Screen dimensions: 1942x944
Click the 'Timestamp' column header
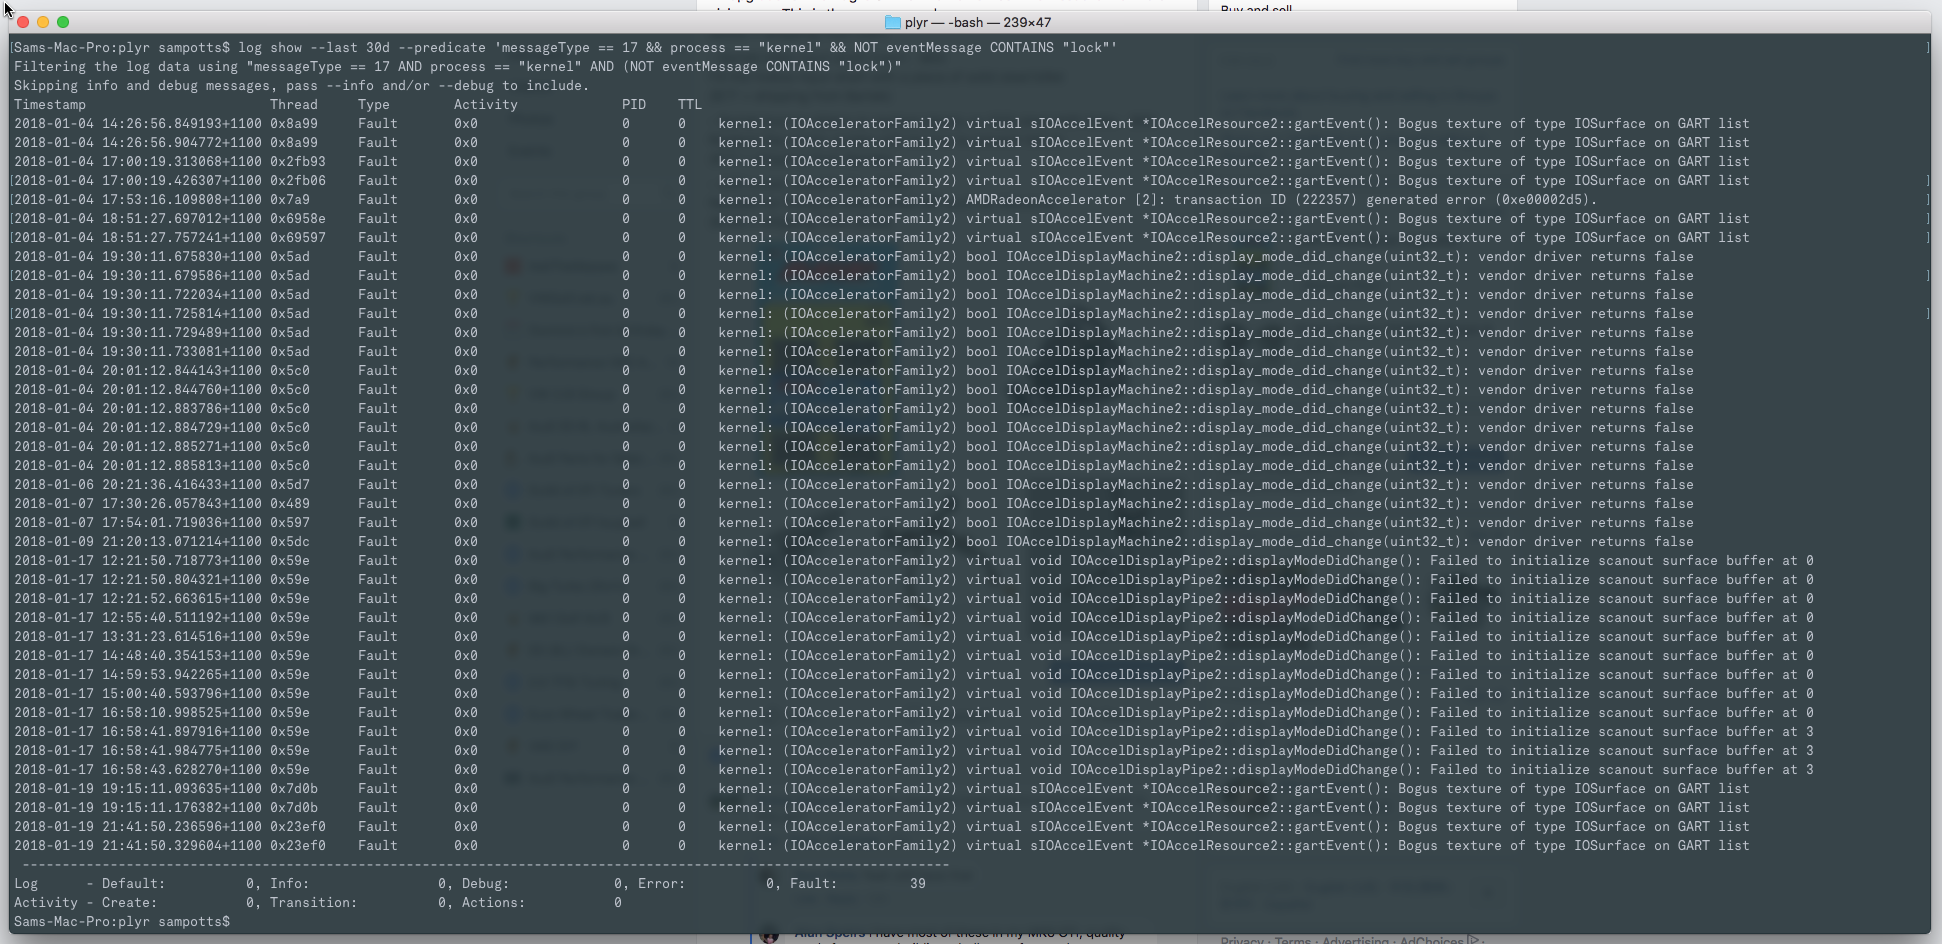coord(50,105)
